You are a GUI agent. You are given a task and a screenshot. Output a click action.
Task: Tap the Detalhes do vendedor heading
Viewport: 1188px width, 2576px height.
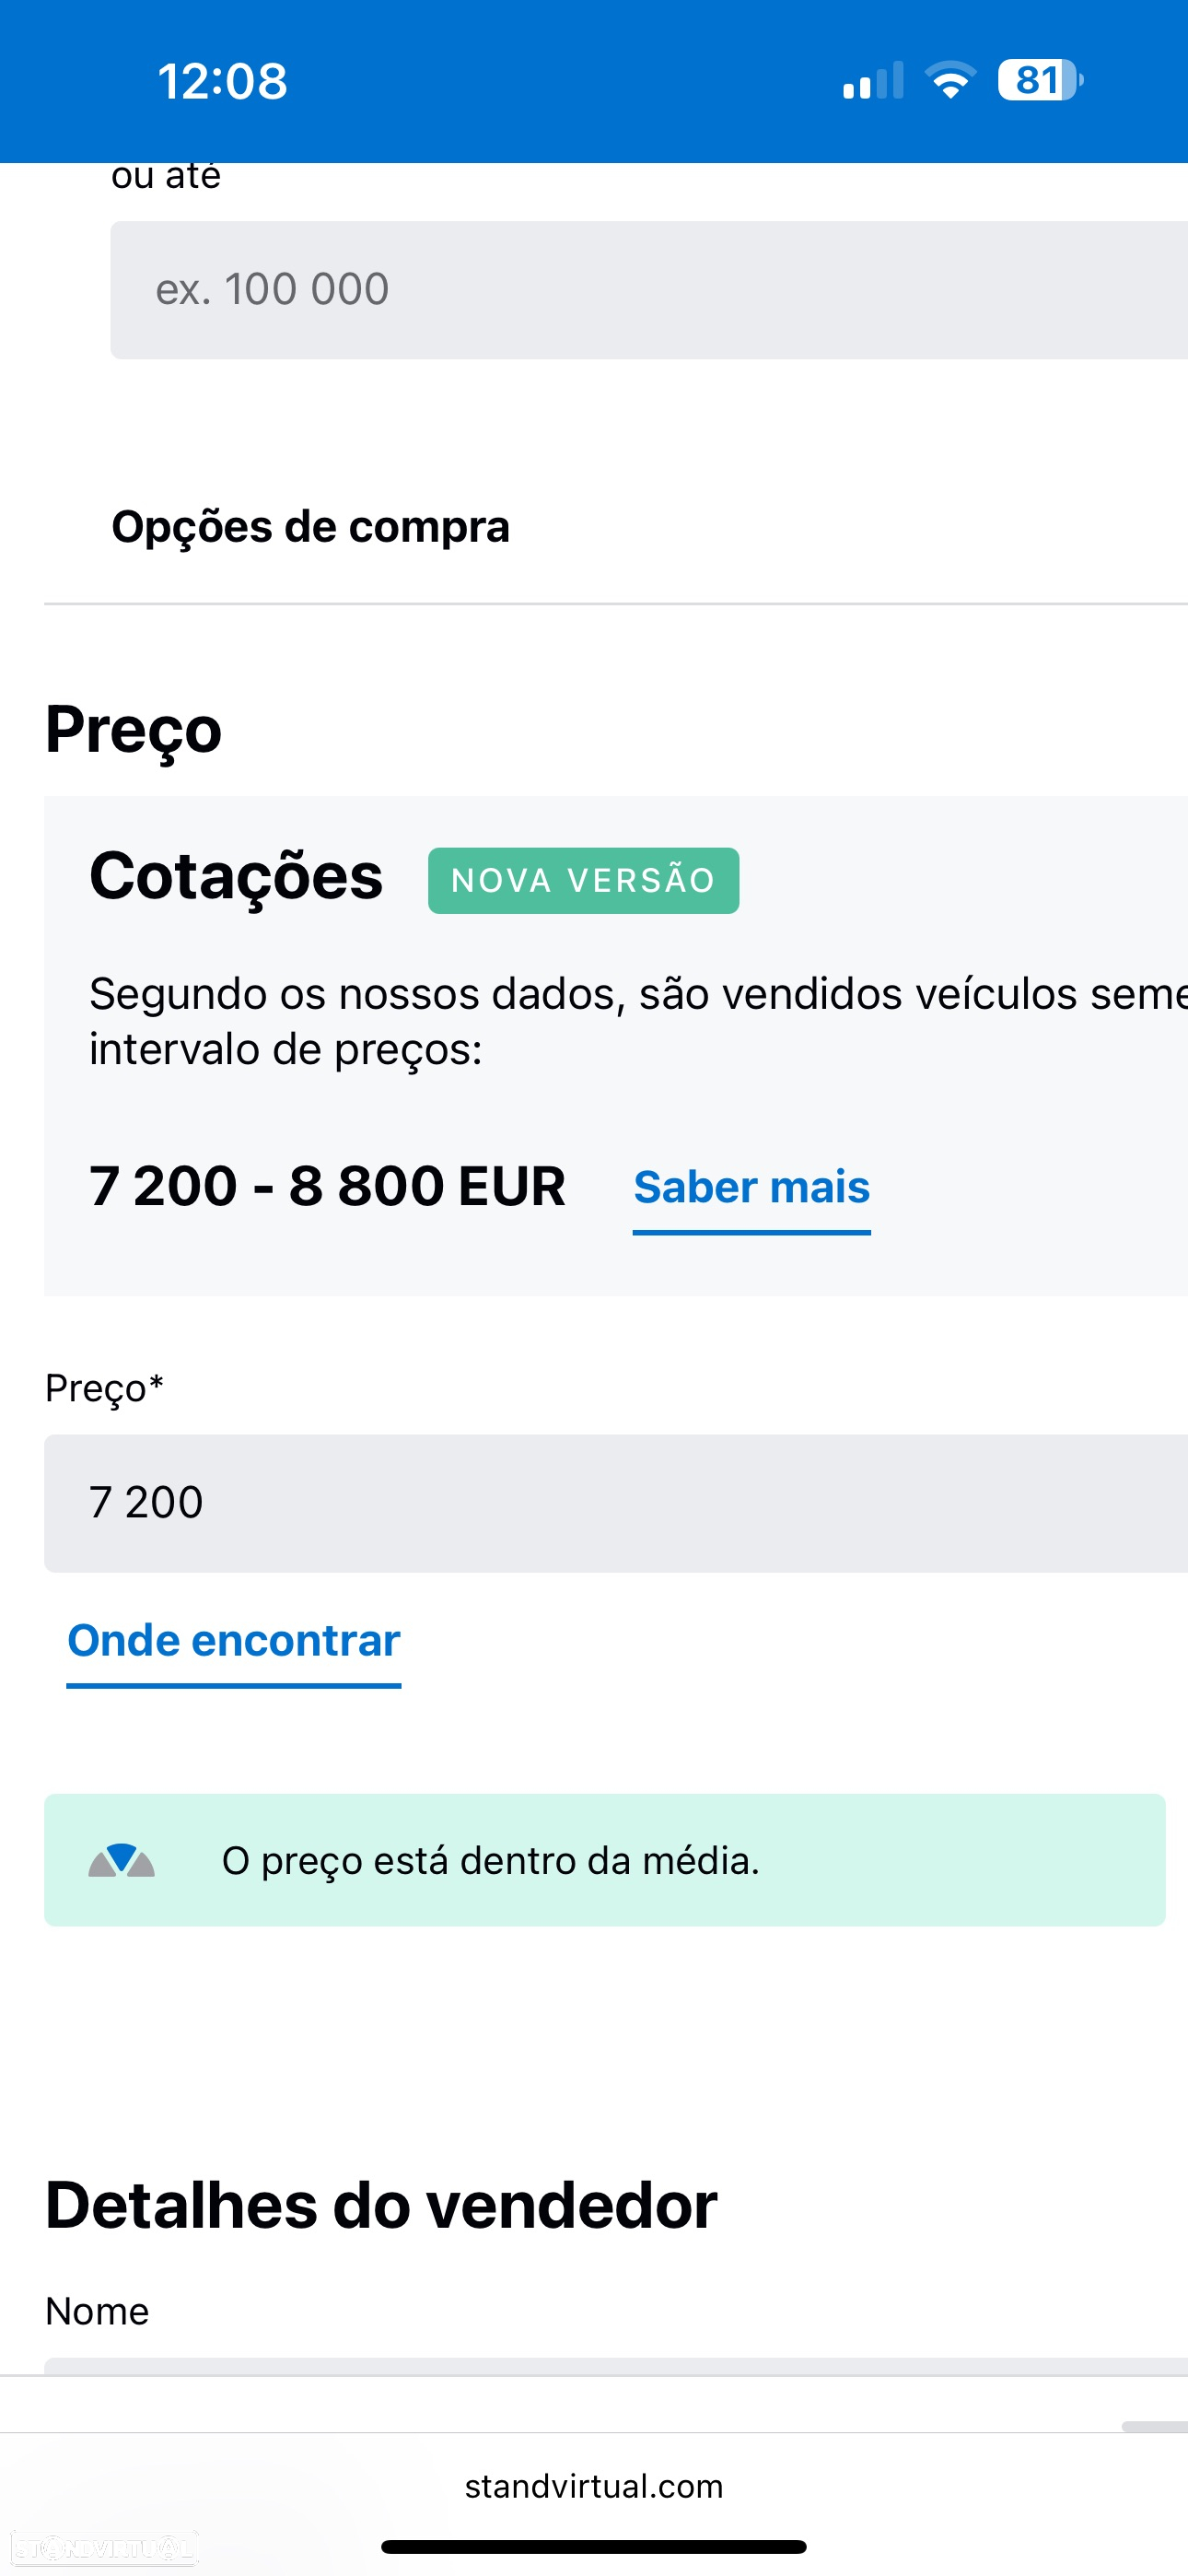(381, 2206)
